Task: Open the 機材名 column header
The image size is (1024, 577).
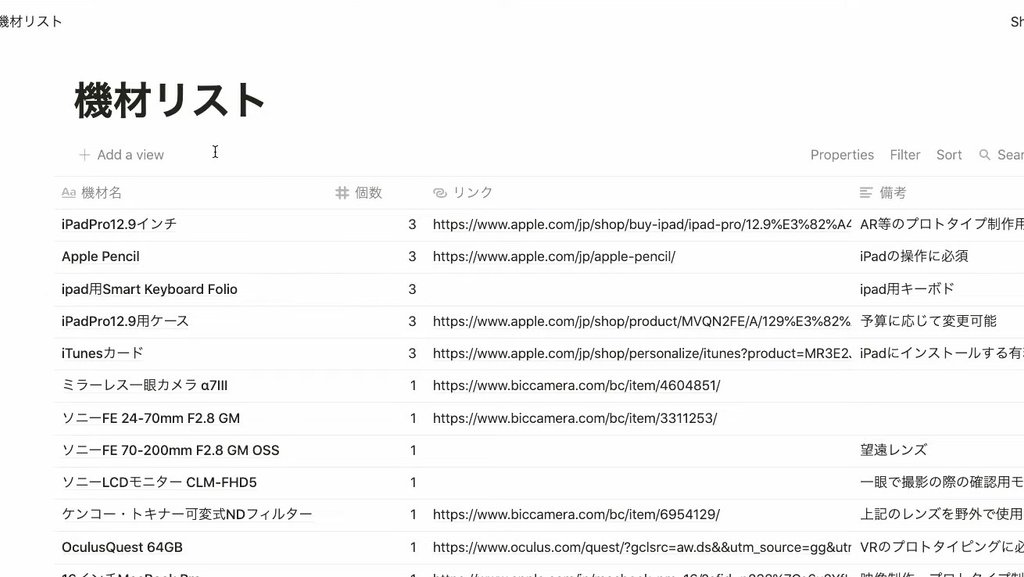Action: coord(192,193)
